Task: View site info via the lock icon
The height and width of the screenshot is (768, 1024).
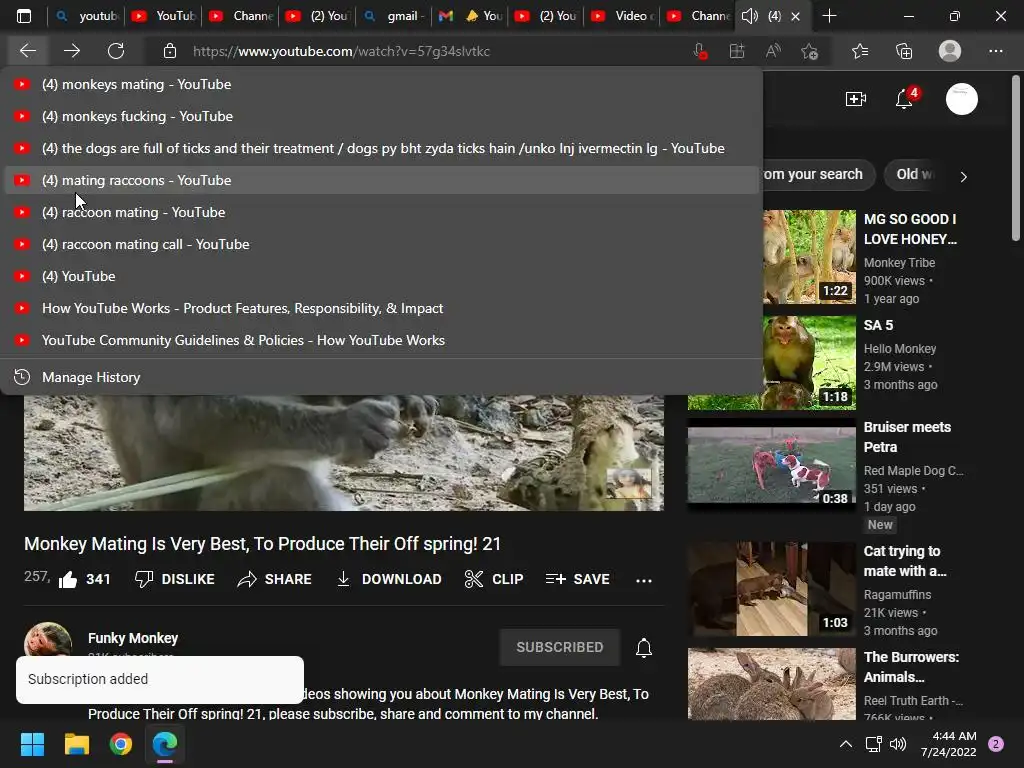Action: click(x=170, y=51)
